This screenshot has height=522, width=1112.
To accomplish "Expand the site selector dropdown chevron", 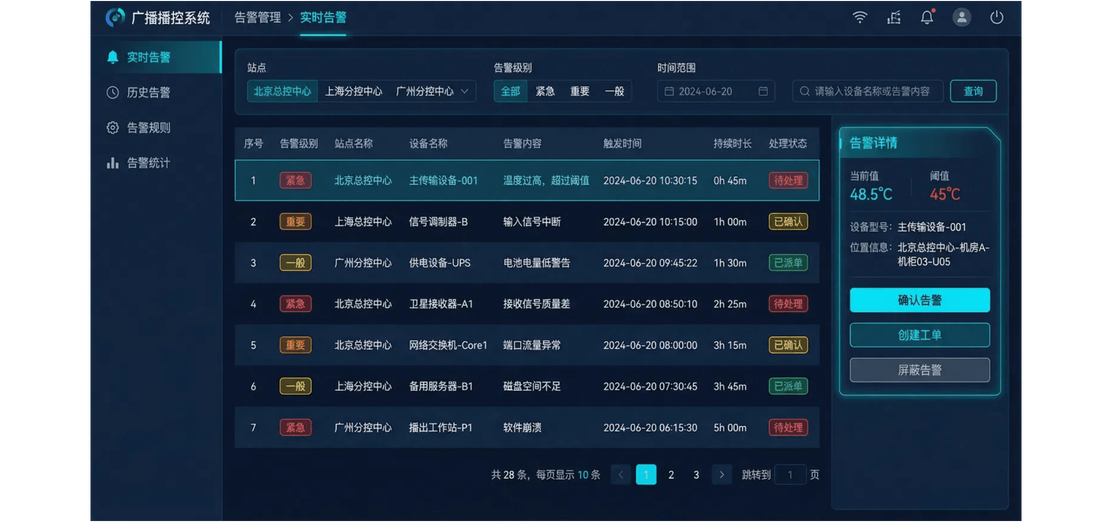I will pyautogui.click(x=465, y=91).
